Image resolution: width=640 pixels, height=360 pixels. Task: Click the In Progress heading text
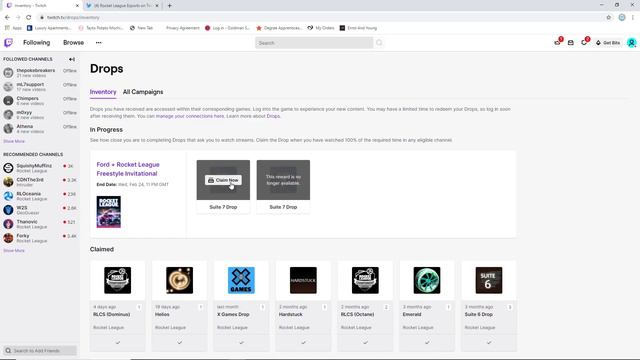tap(106, 130)
